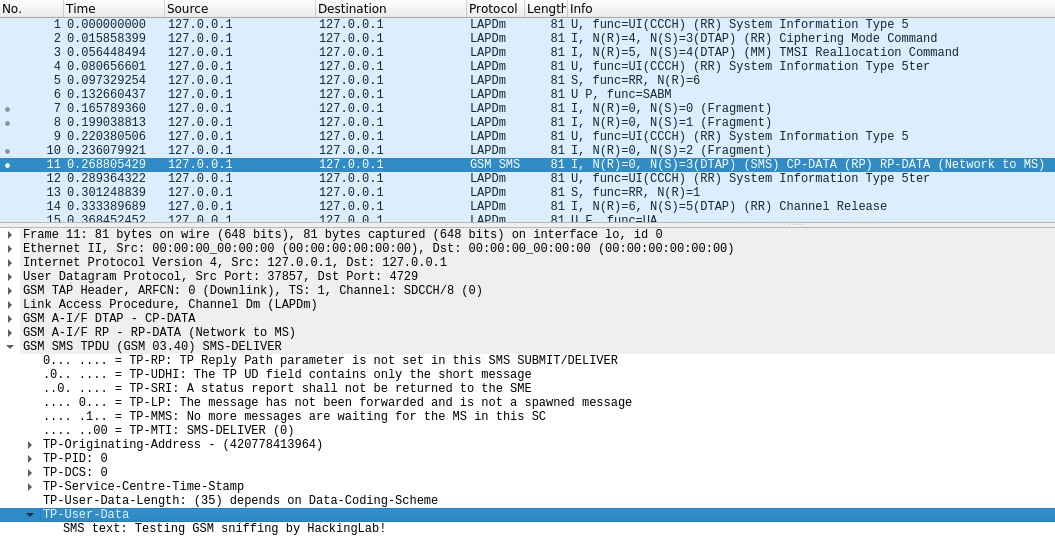Expand the GSM TAP Header node
Image resolution: width=1055 pixels, height=543 pixels.
coord(9,291)
